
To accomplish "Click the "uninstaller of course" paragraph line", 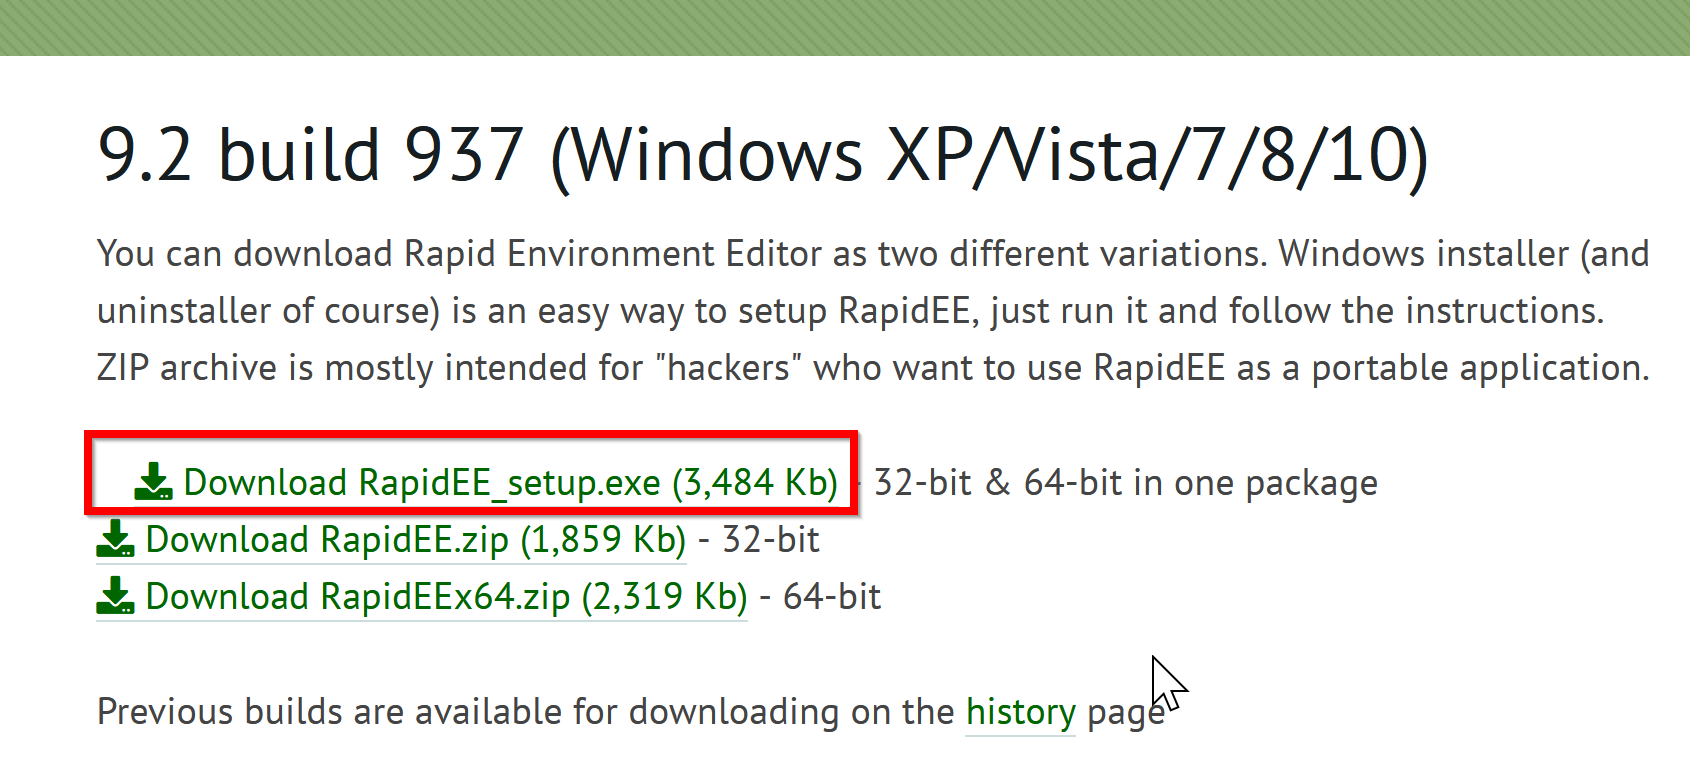I will [851, 311].
